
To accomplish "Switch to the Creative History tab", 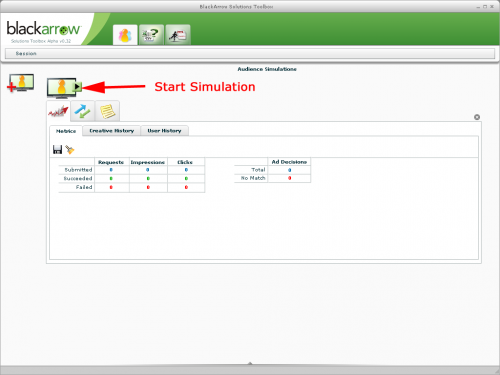I will (x=112, y=131).
